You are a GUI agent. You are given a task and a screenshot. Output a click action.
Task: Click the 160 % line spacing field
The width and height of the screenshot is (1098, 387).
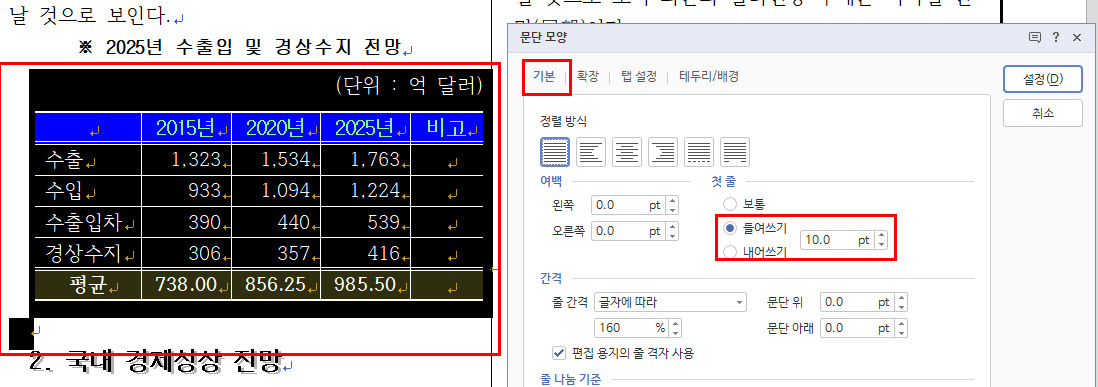point(637,328)
